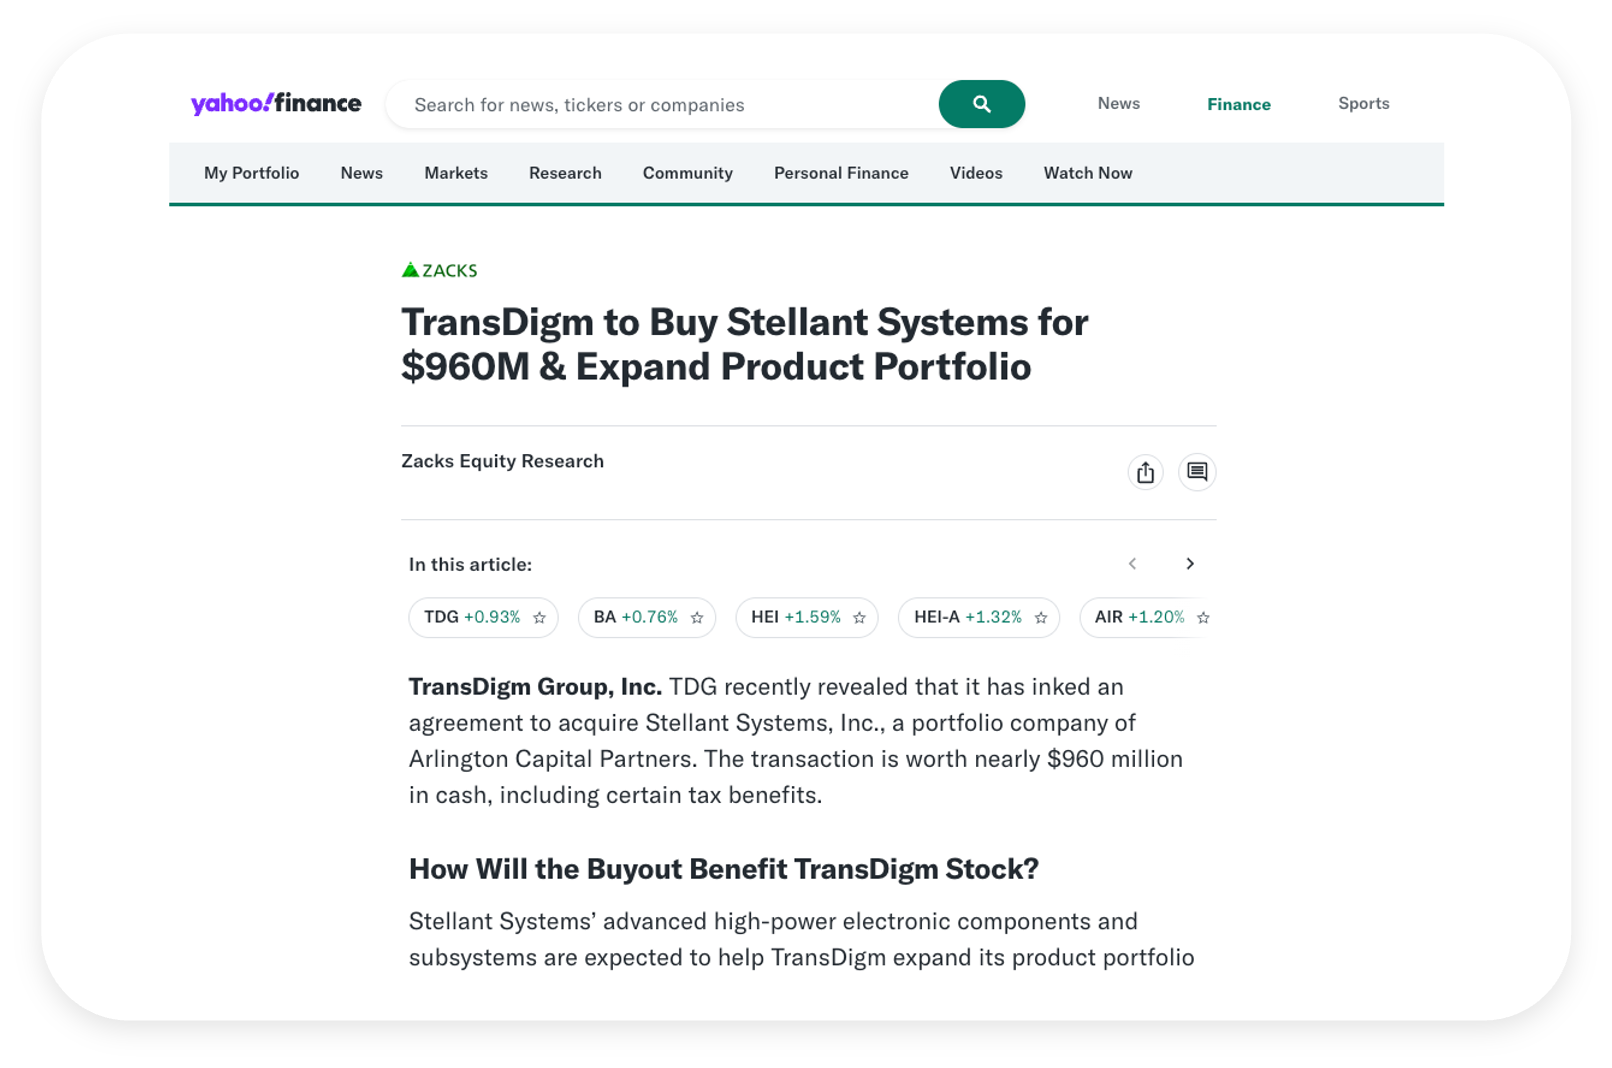Open the Sports link in header

[x=1363, y=103]
